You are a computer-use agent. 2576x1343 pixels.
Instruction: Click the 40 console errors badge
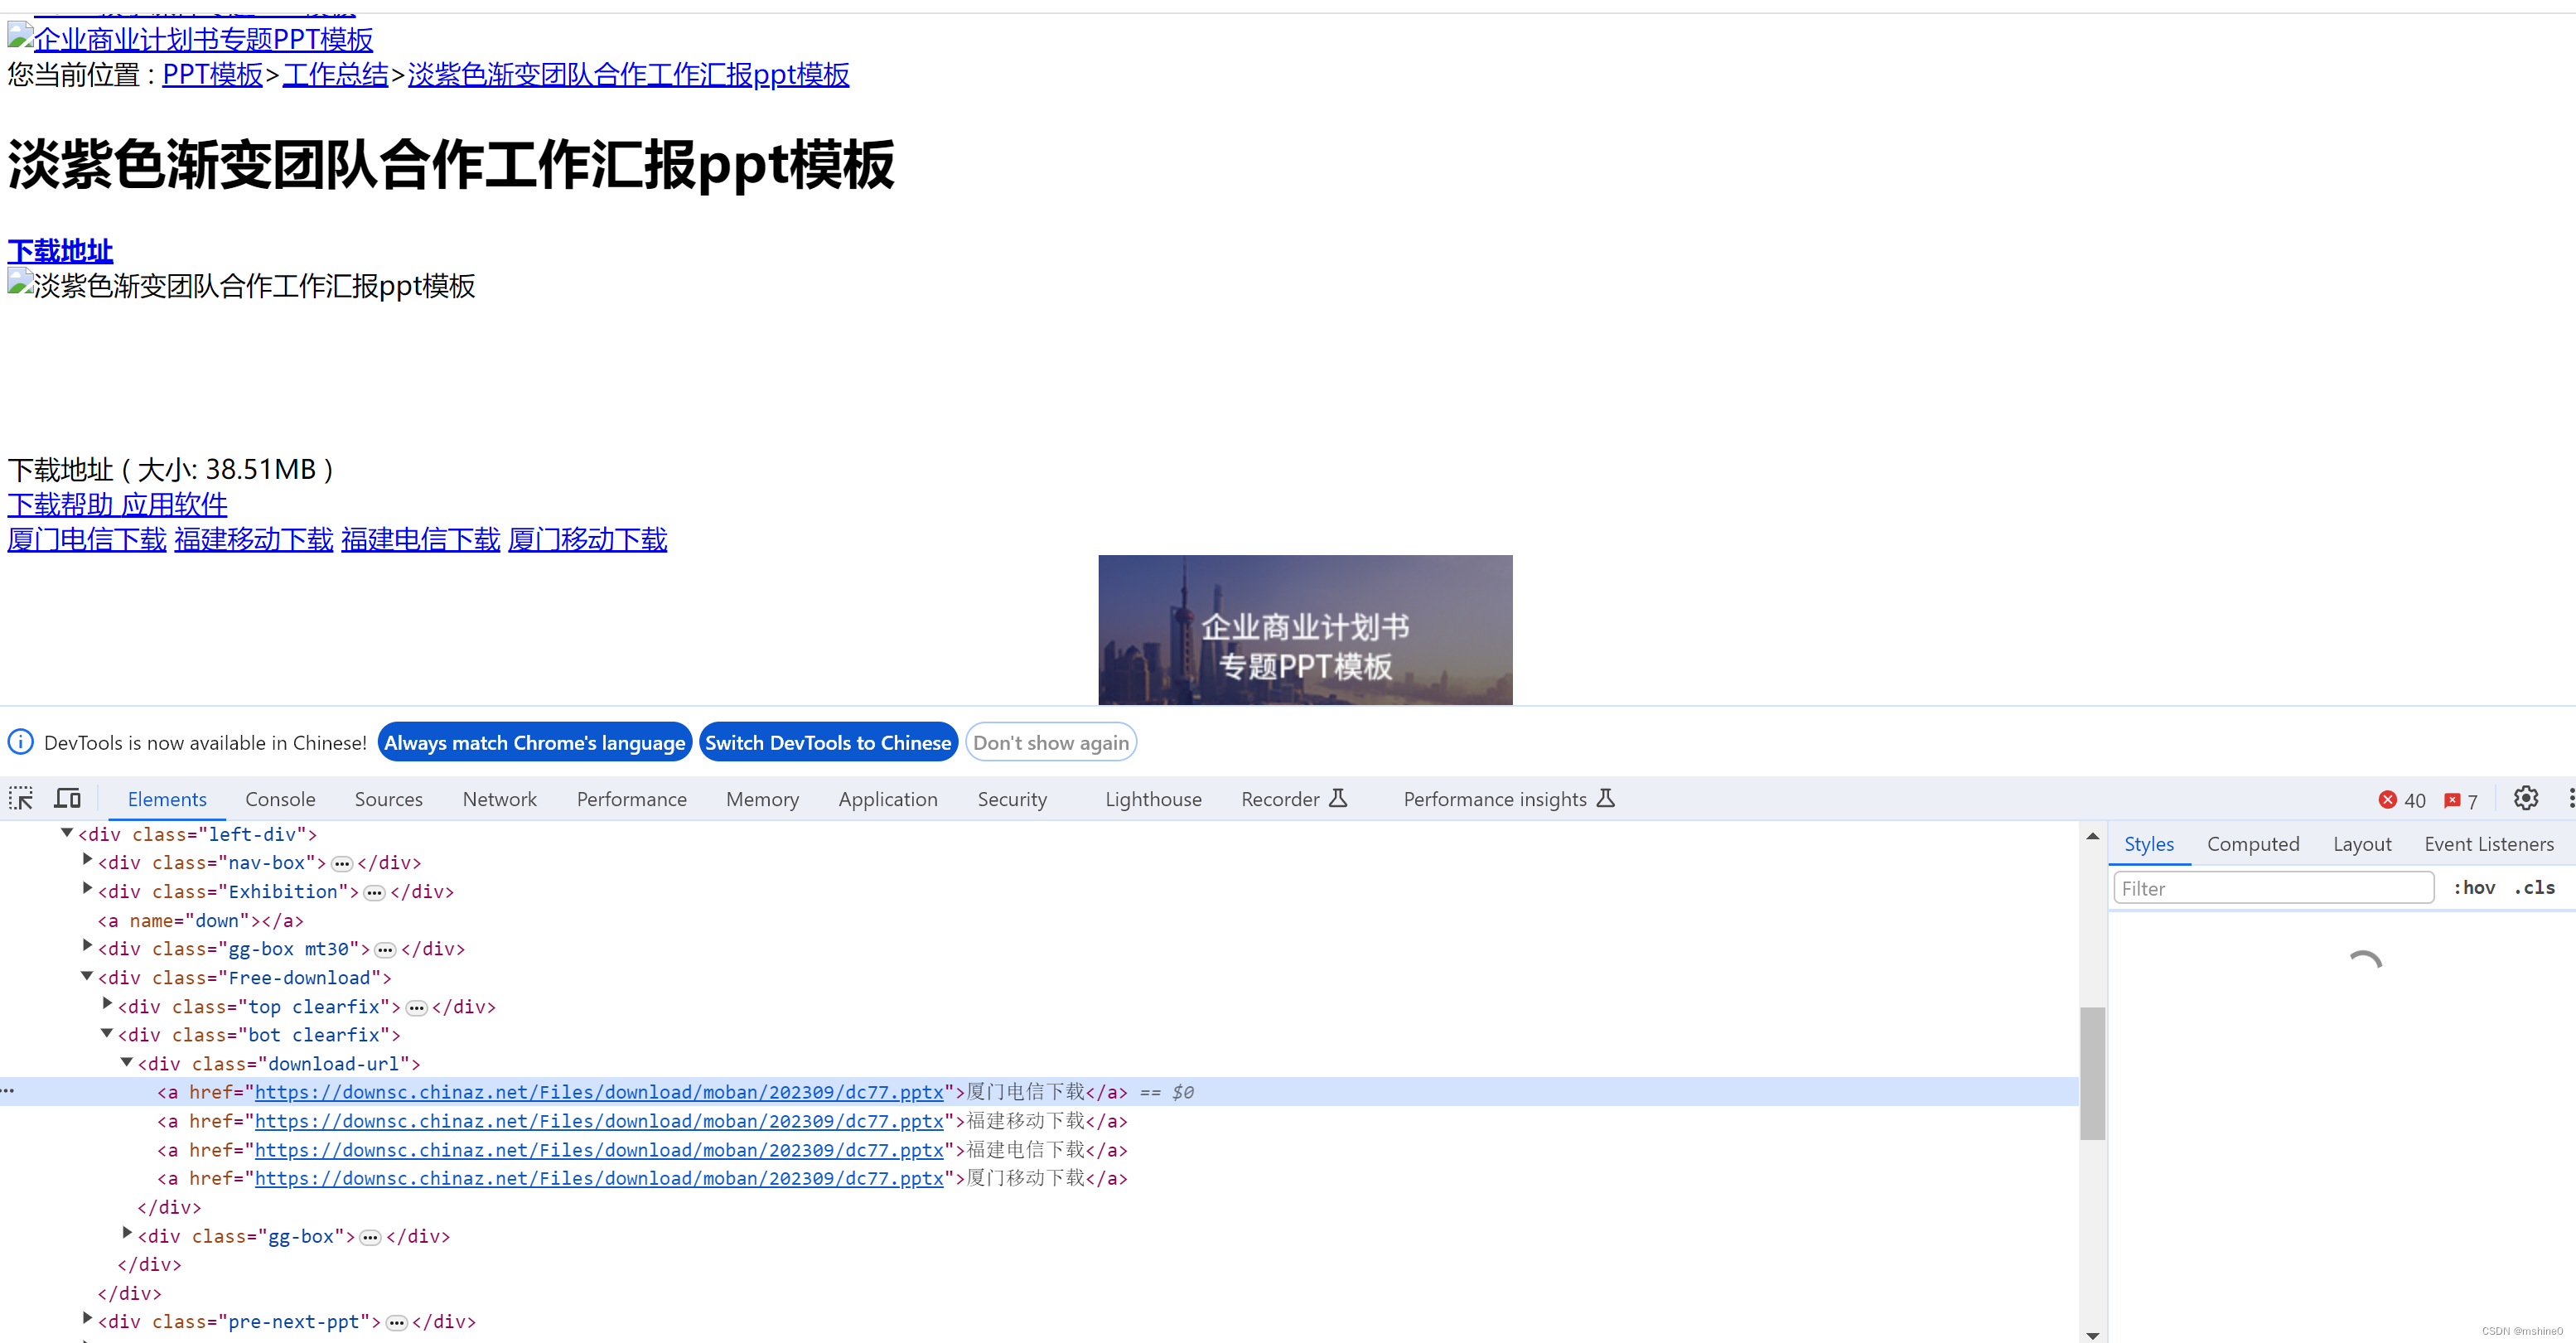2404,799
